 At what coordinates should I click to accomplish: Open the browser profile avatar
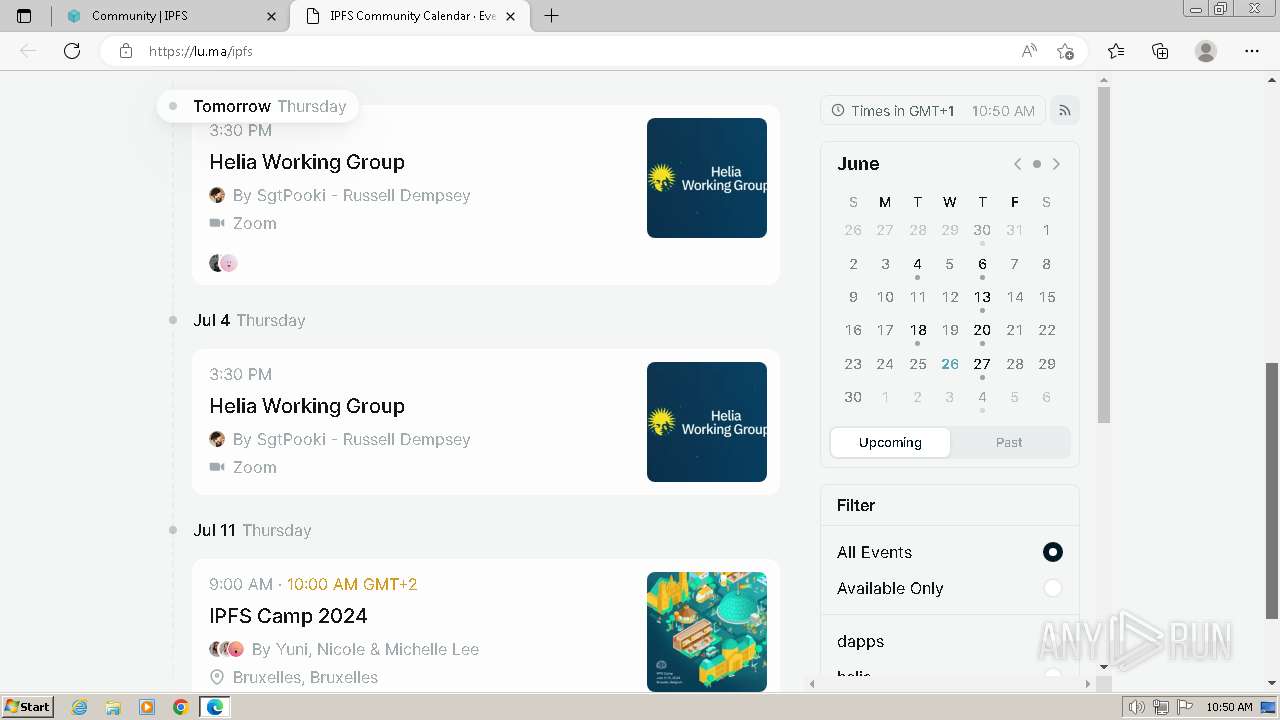click(1206, 51)
